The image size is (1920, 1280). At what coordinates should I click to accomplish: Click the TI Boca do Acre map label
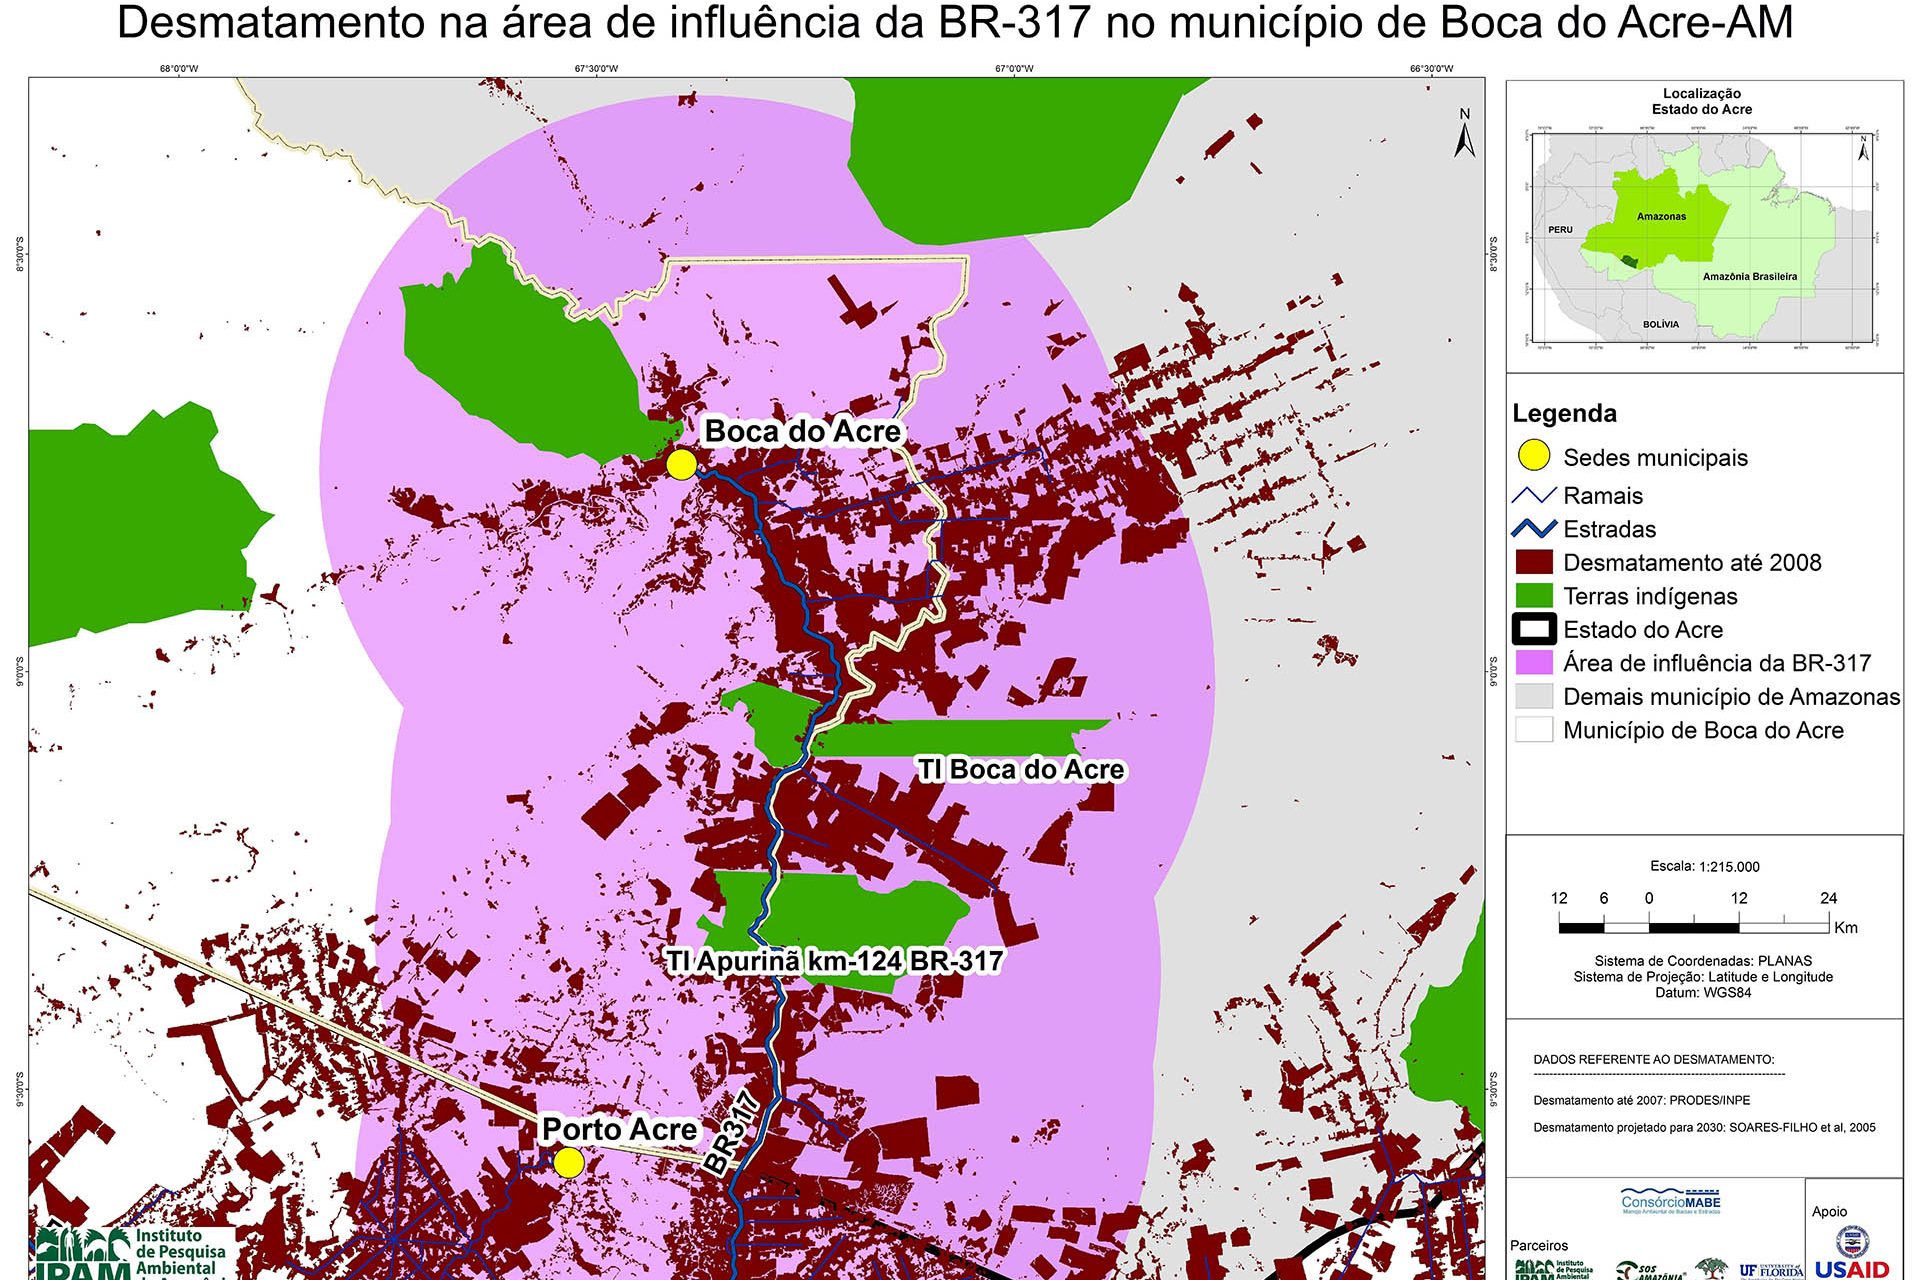coord(1021,770)
